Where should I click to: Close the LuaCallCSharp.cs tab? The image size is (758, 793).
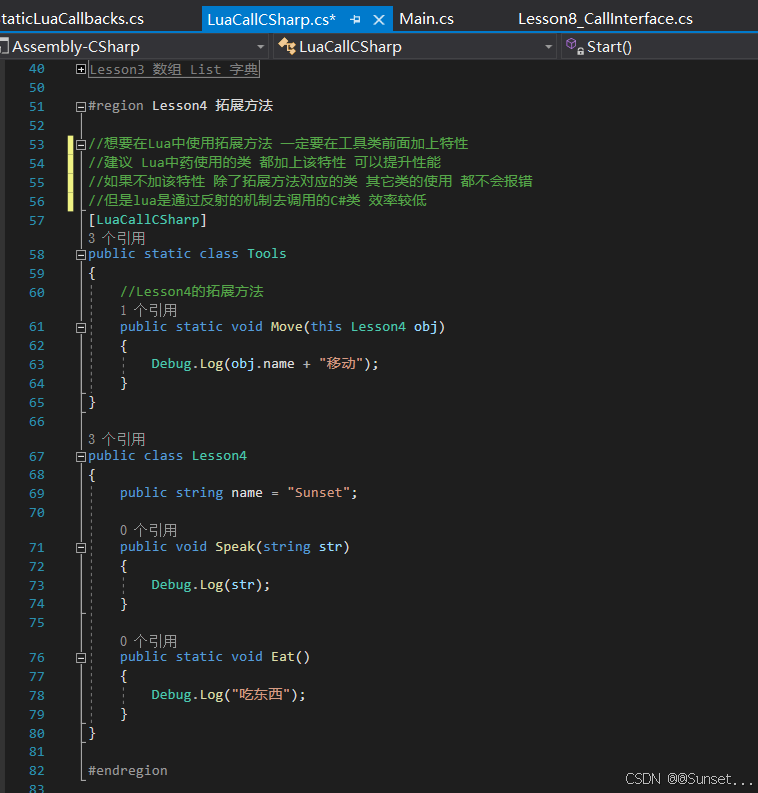click(x=379, y=20)
